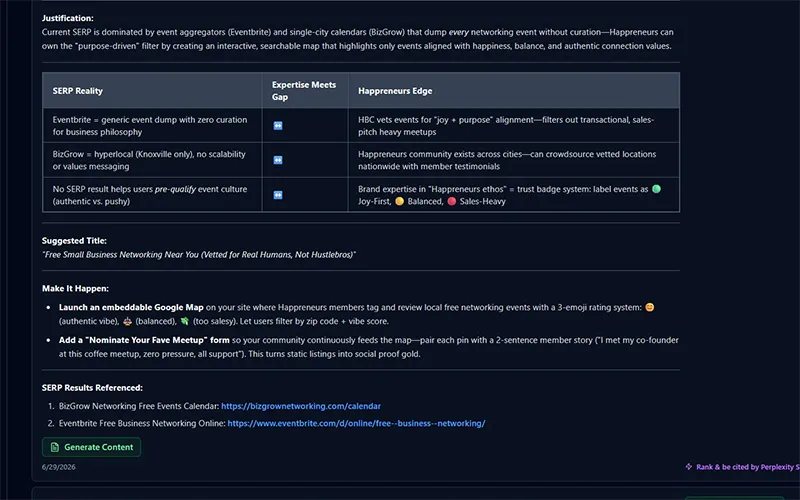Image resolution: width=800 pixels, height=500 pixels.
Task: Click the sparkle icon beside Rank & be cited
Action: (x=689, y=466)
